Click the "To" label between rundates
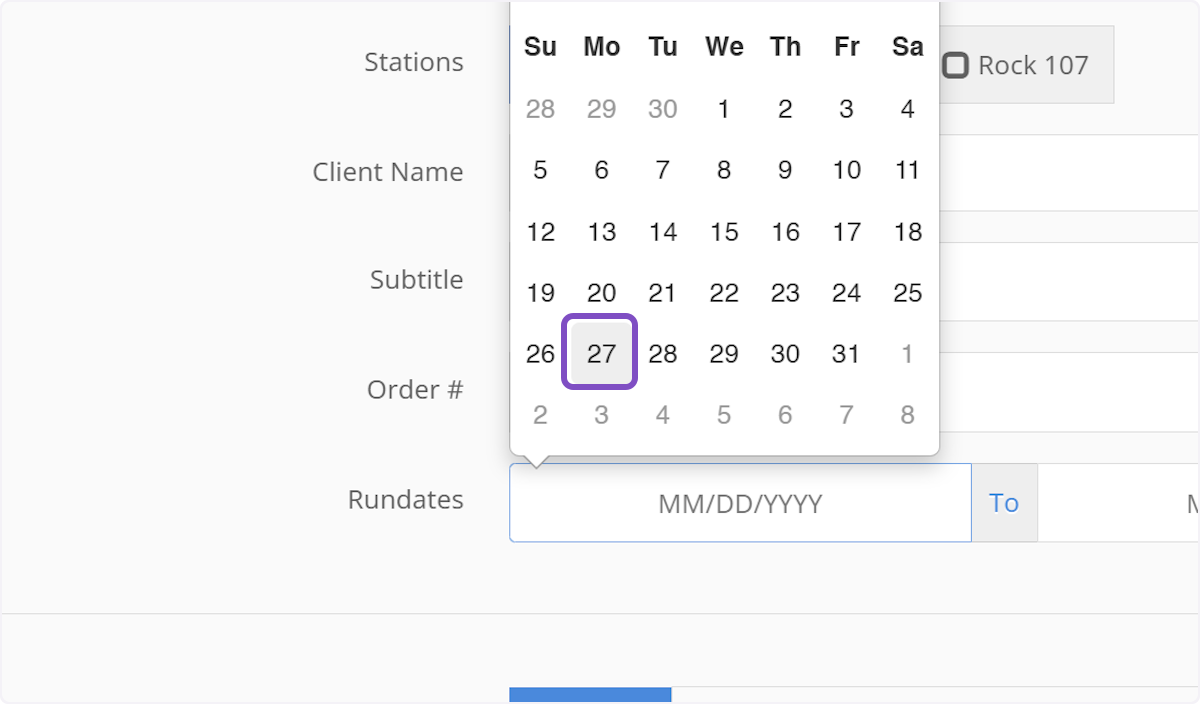The height and width of the screenshot is (704, 1200). [1004, 503]
